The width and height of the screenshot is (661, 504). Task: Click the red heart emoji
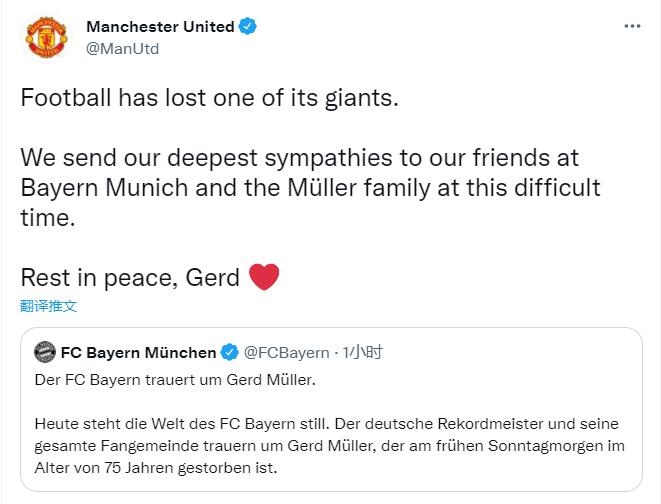263,276
